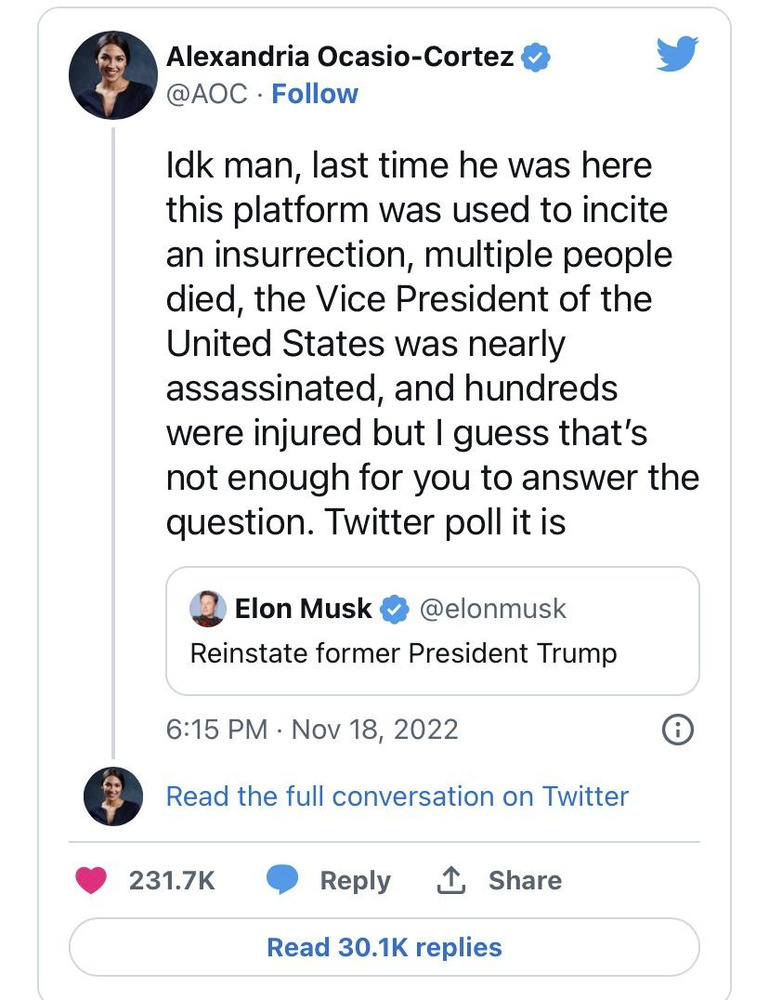Open the 6:15 PM Nov 18, 2022 timestamp

[312, 730]
